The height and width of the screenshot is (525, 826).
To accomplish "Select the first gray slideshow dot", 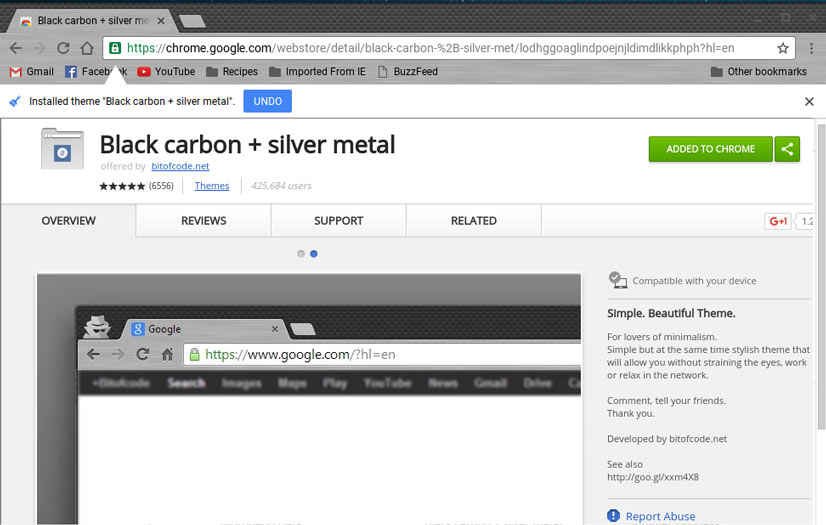I will point(301,254).
